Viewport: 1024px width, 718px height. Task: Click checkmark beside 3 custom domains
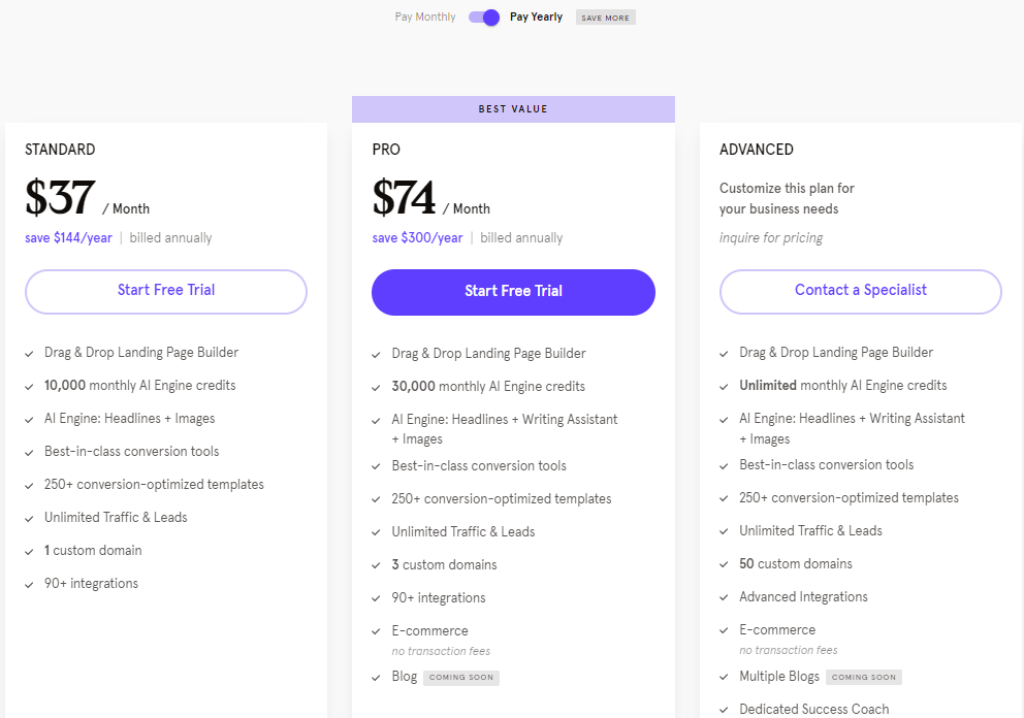tap(376, 564)
